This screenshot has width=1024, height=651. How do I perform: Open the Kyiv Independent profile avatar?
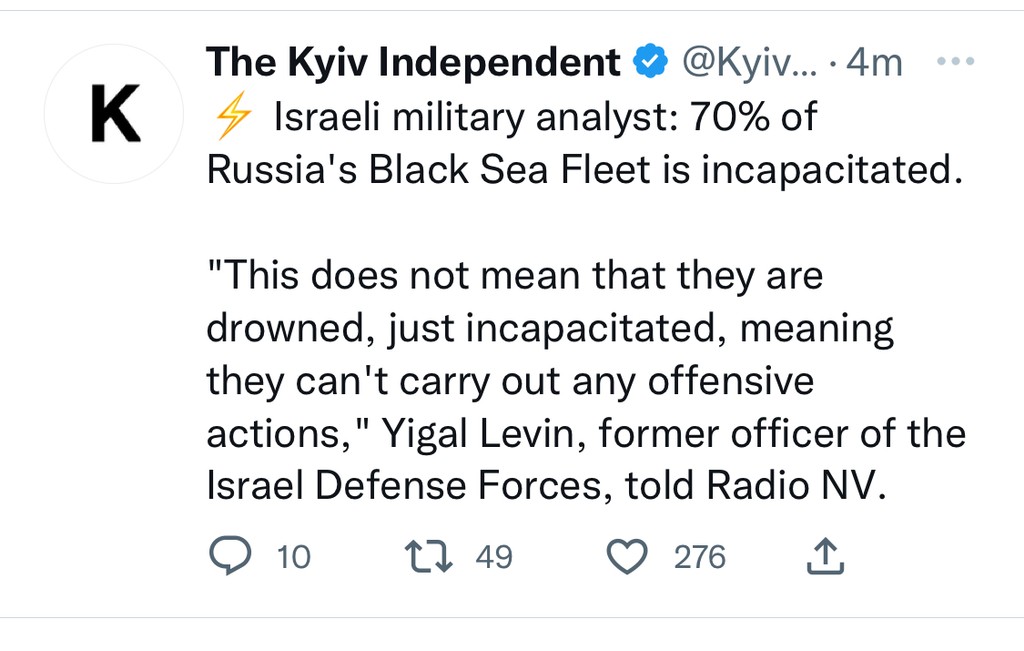tap(114, 115)
